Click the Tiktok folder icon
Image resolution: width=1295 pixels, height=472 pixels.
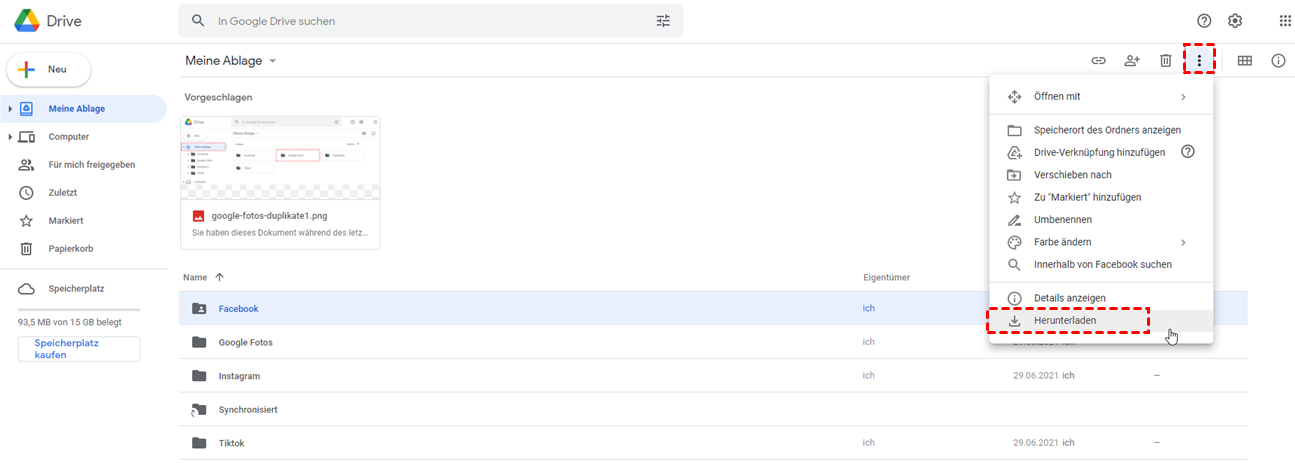[199, 443]
